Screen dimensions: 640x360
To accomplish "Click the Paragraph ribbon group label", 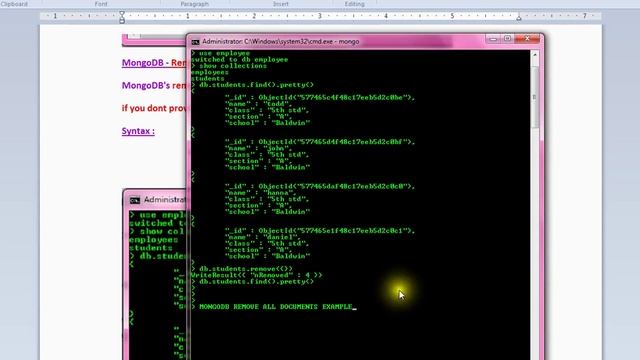I will [195, 4].
